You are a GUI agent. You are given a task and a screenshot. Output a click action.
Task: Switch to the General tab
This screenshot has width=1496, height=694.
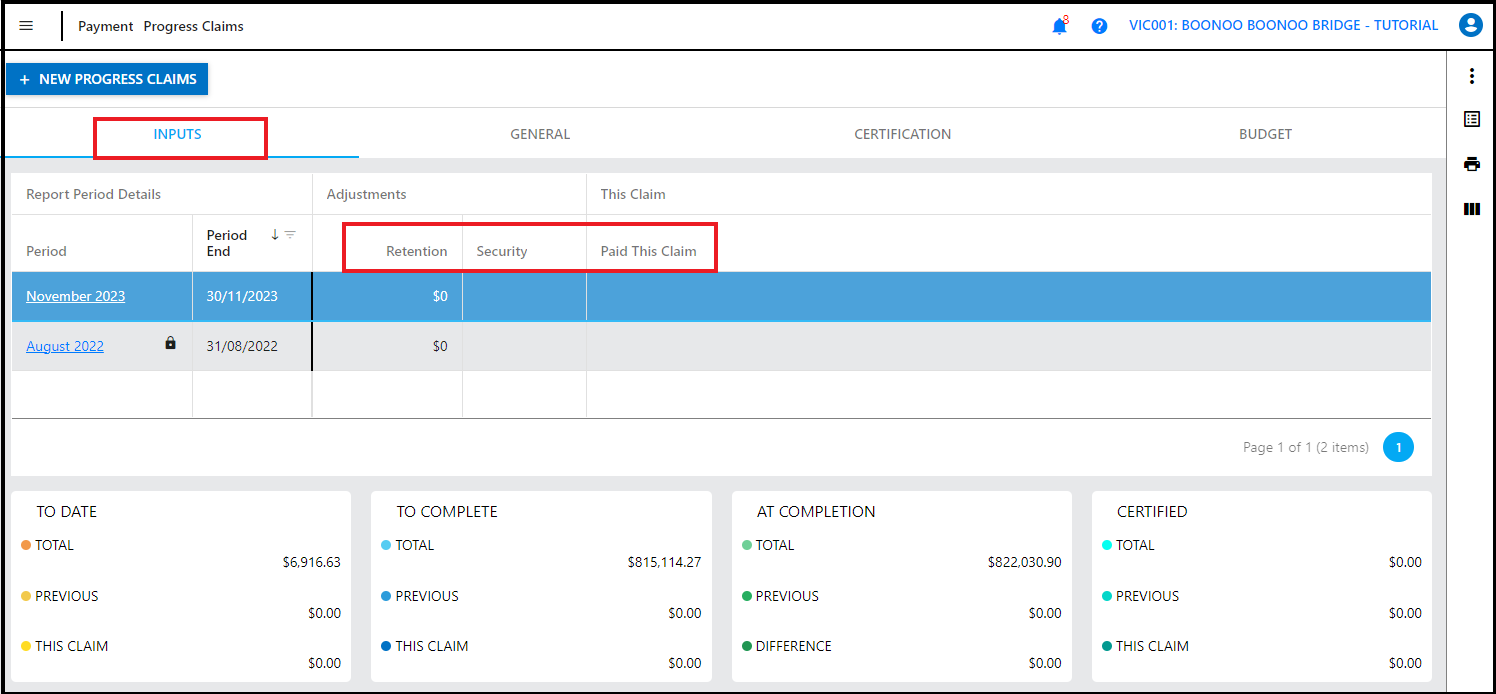(540, 134)
